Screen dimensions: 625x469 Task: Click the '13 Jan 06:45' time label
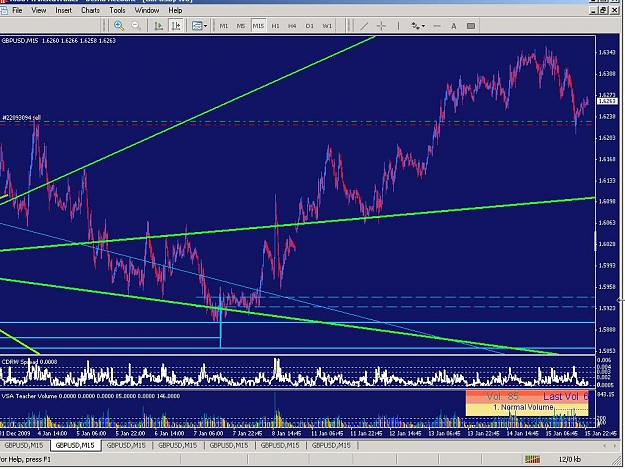pos(444,433)
